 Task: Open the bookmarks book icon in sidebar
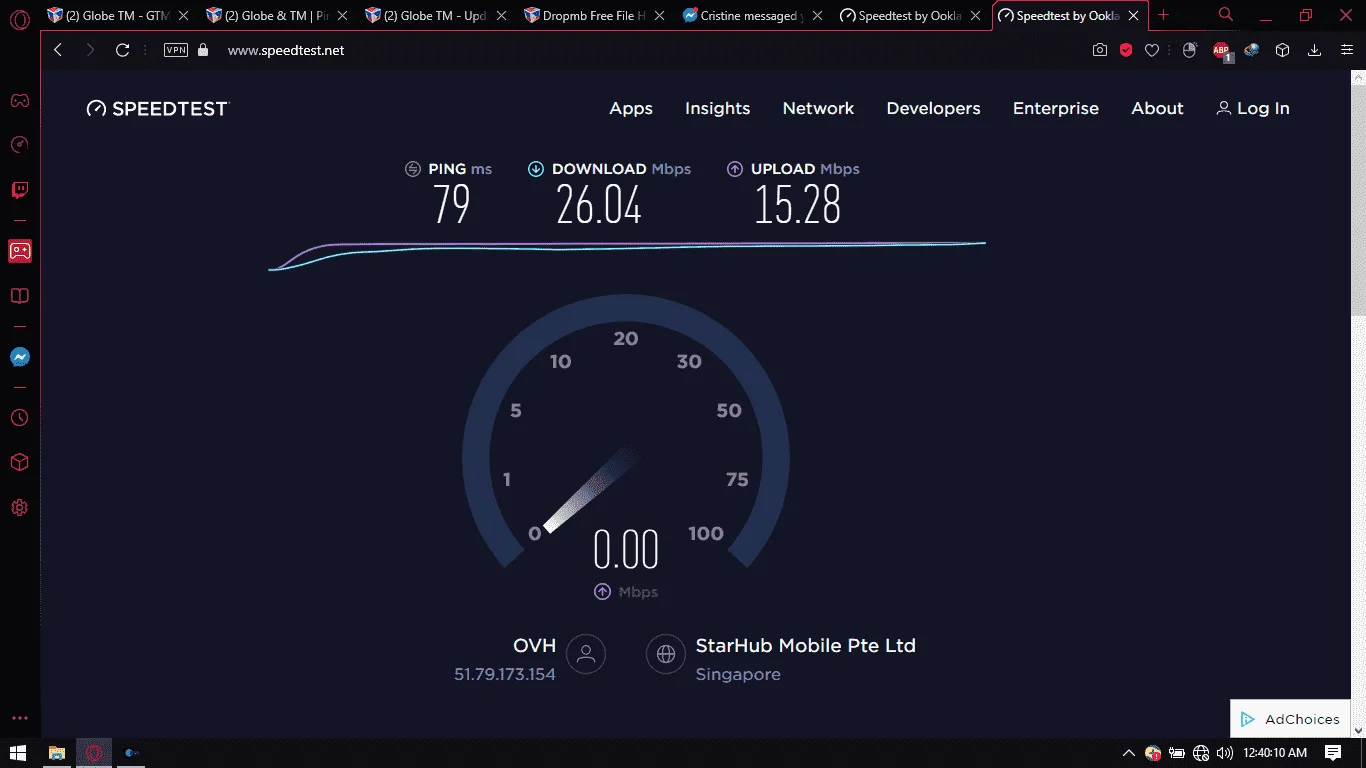tap(19, 296)
